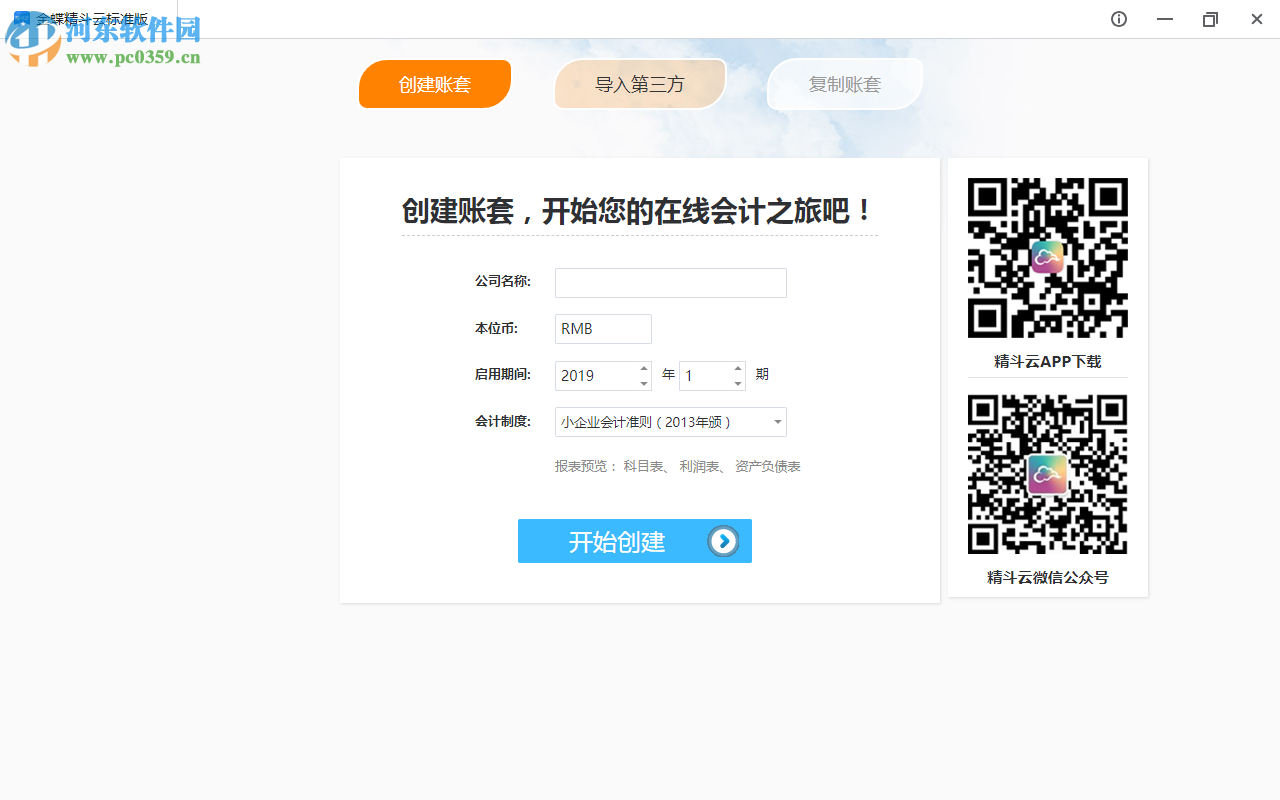
Task: Open the info icon in the title bar
Action: 1118,19
